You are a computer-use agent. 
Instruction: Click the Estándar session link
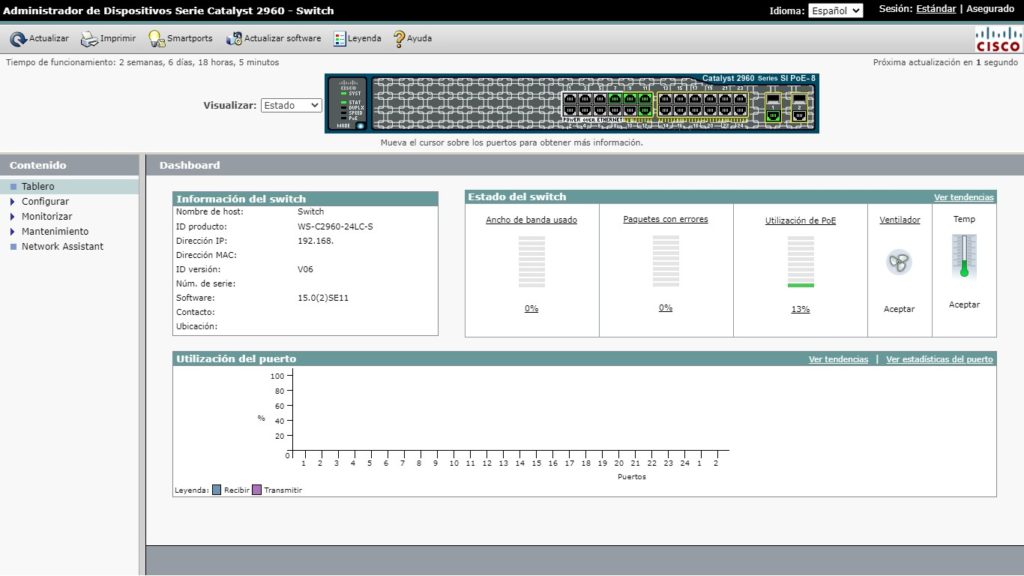click(x=932, y=10)
